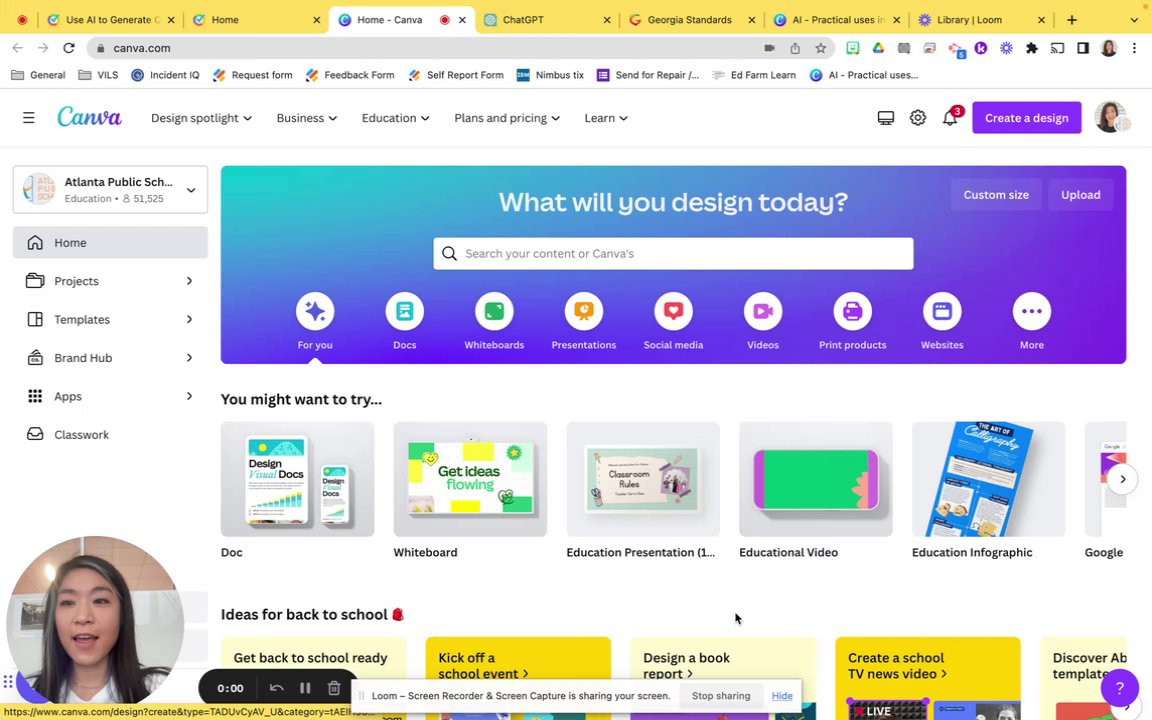Open the Print products category icon
1152x720 pixels.
(852, 312)
